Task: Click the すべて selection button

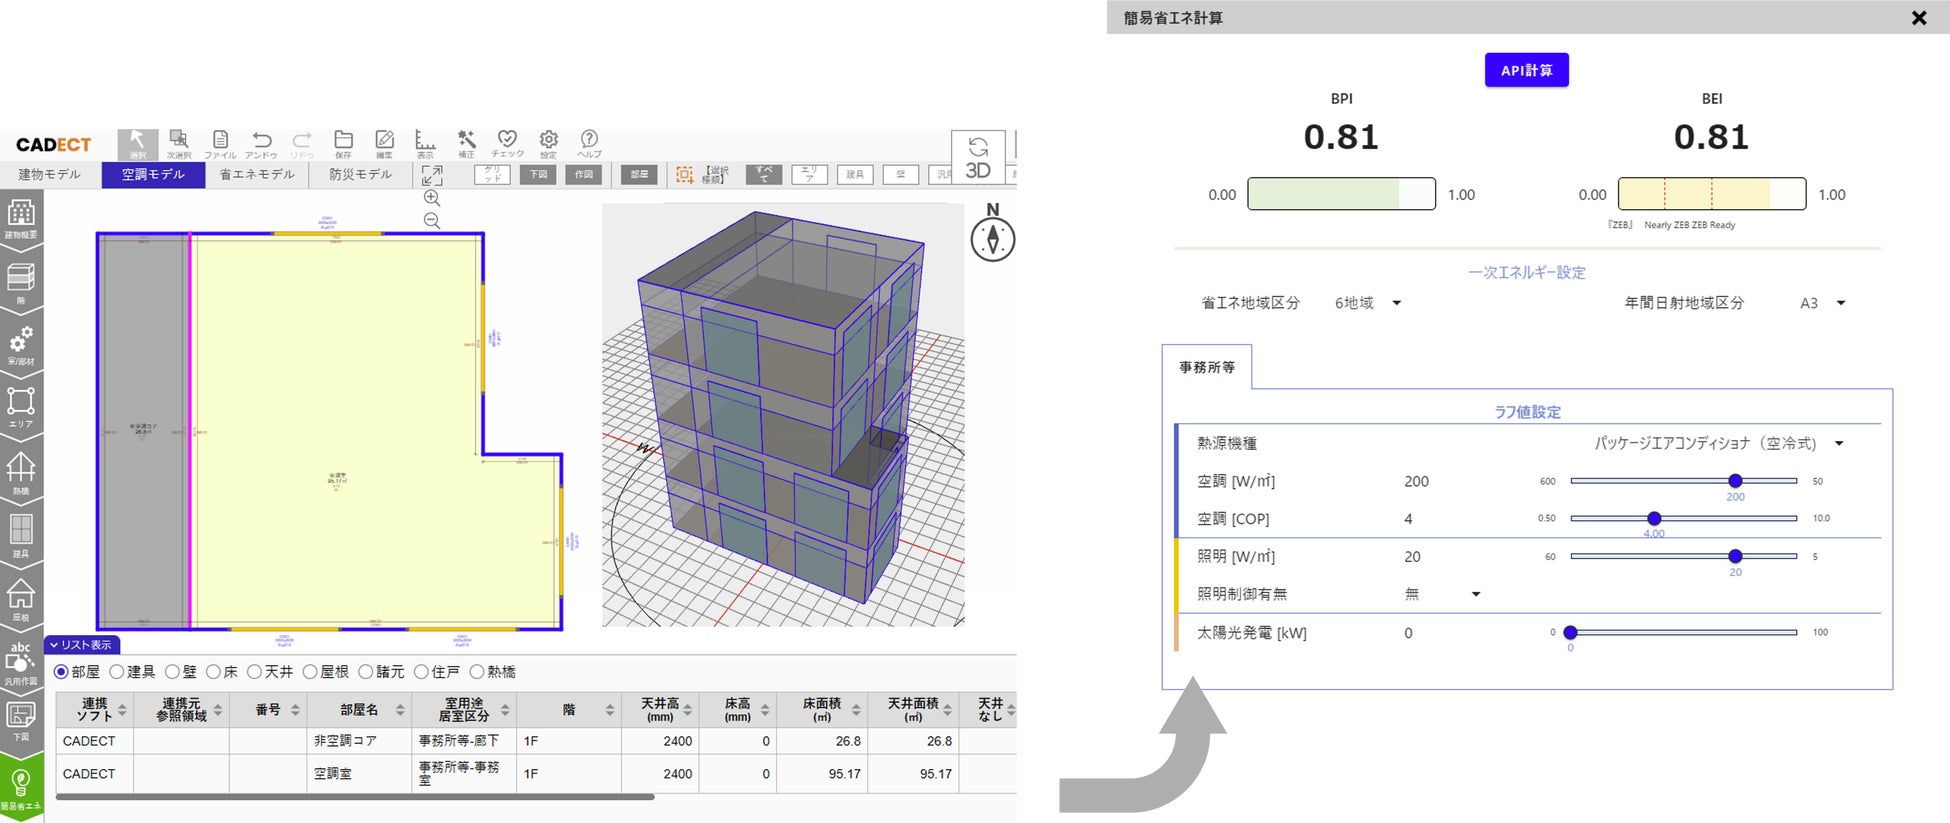Action: [764, 175]
